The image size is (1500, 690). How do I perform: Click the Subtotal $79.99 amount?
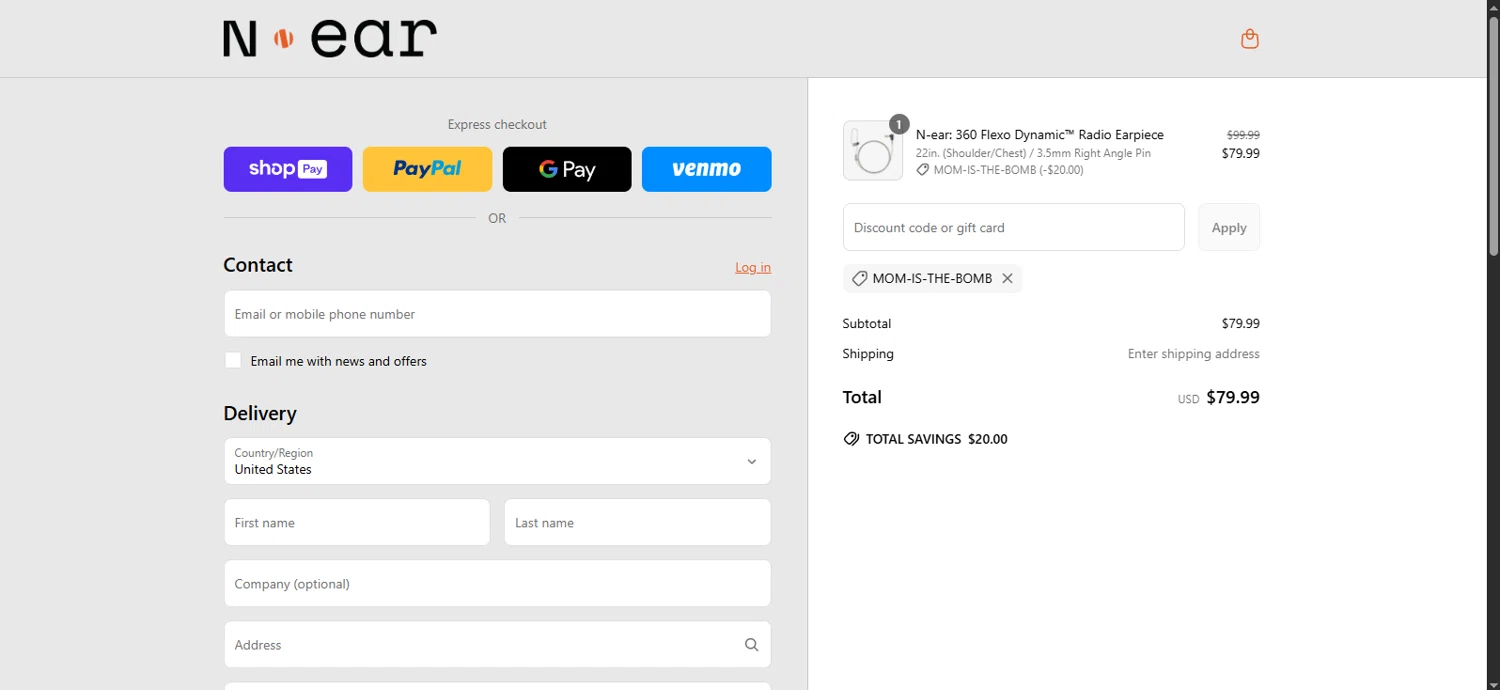(1240, 324)
